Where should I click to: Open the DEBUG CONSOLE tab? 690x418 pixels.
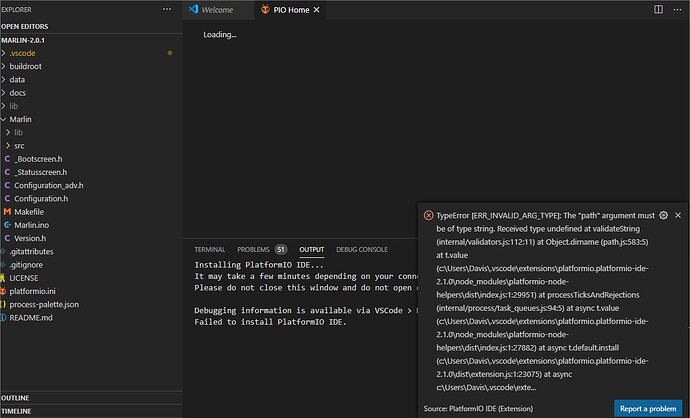coord(362,249)
